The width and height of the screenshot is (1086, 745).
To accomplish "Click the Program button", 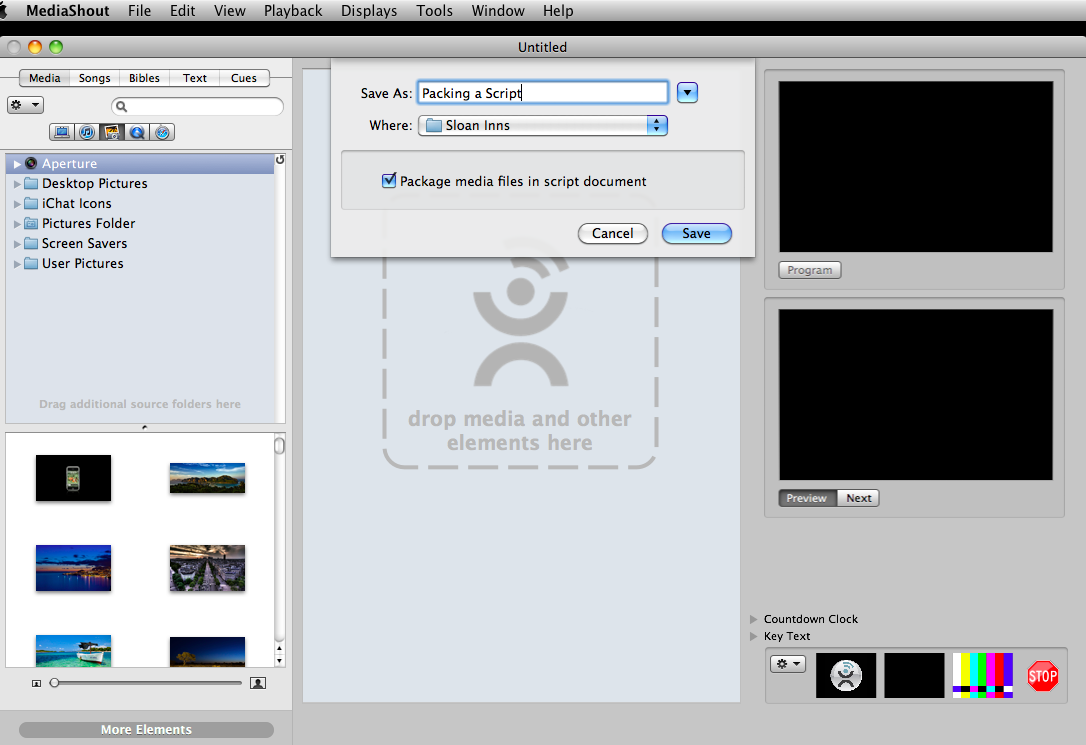I will [810, 270].
